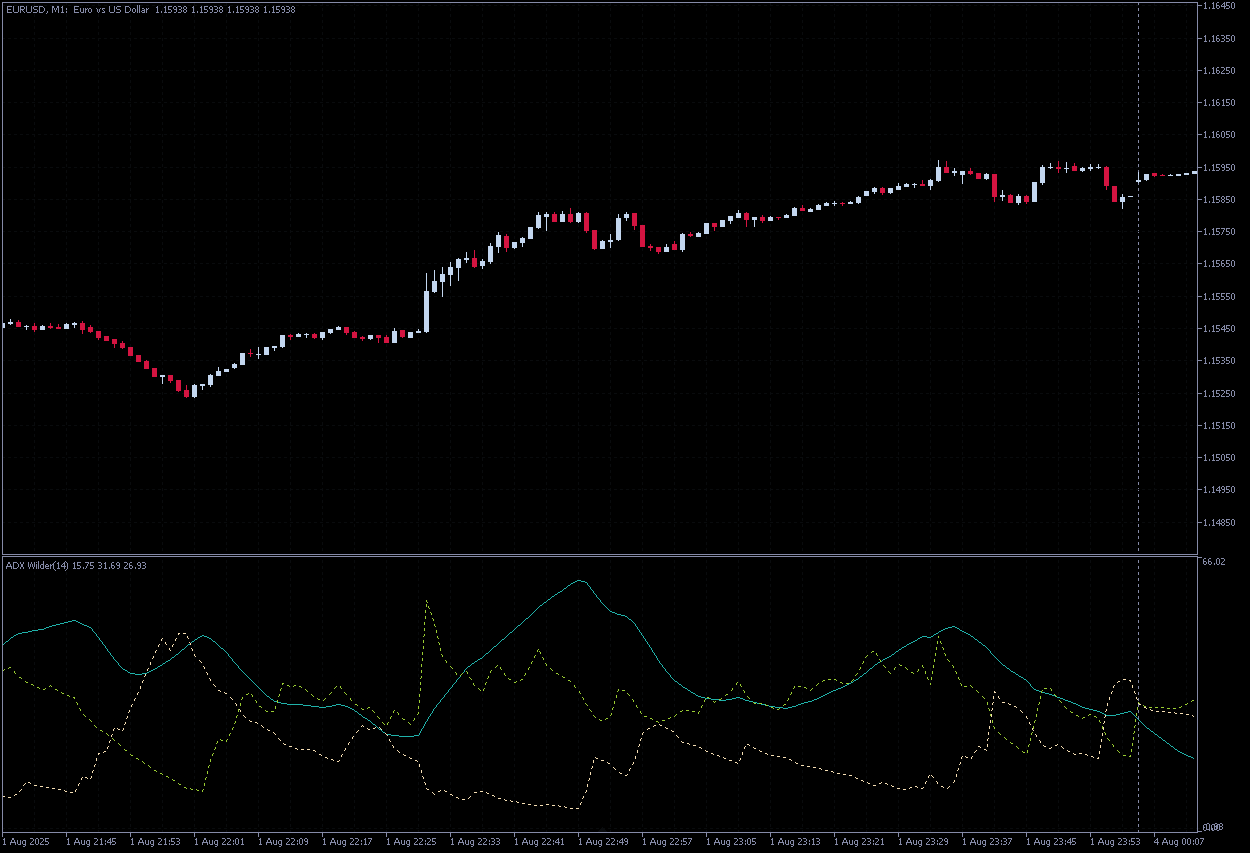The height and width of the screenshot is (853, 1250).
Task: Click the last candle at the chart's right edge
Action: point(1194,173)
